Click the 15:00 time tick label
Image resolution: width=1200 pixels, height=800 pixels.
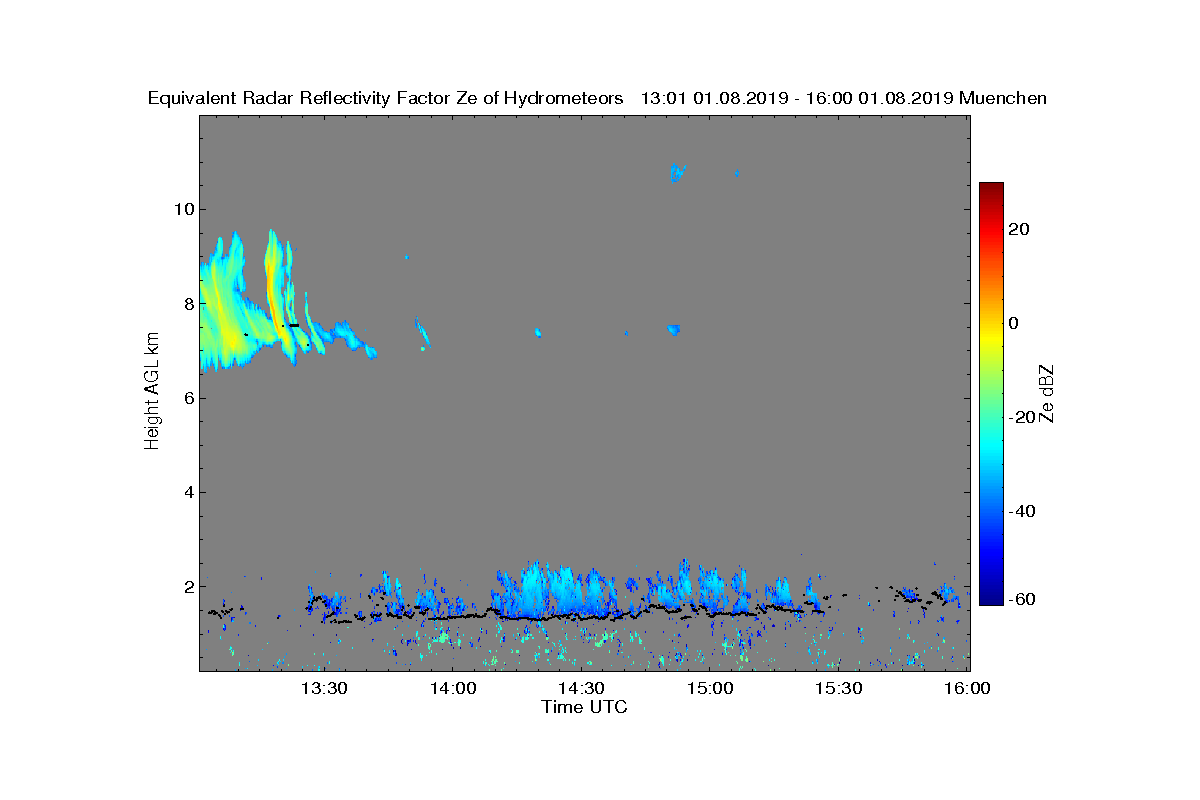point(709,688)
